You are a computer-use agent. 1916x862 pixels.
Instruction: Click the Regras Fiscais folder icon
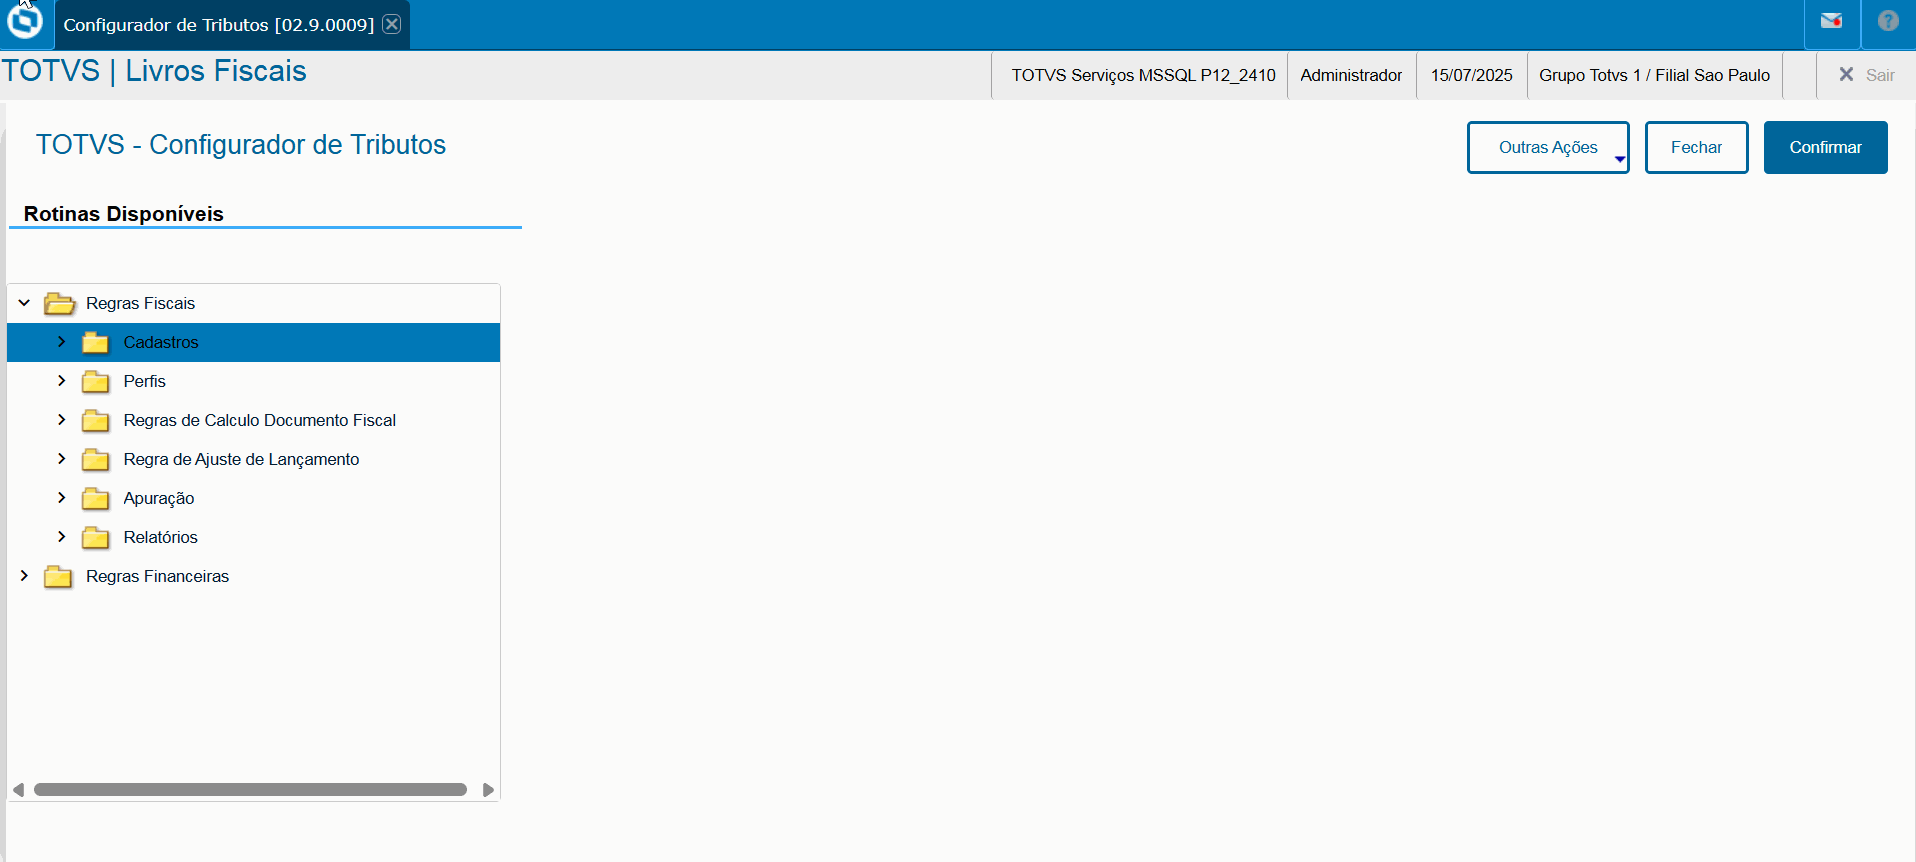[60, 303]
